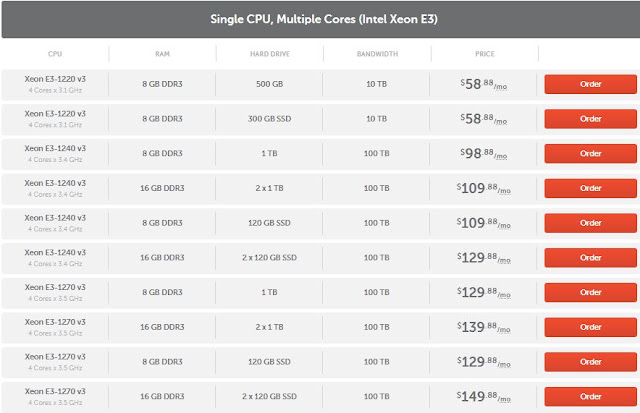The height and width of the screenshot is (413, 640).
Task: Order the E3-1270 8 GB 120 GB SSD plan
Action: coord(590,362)
